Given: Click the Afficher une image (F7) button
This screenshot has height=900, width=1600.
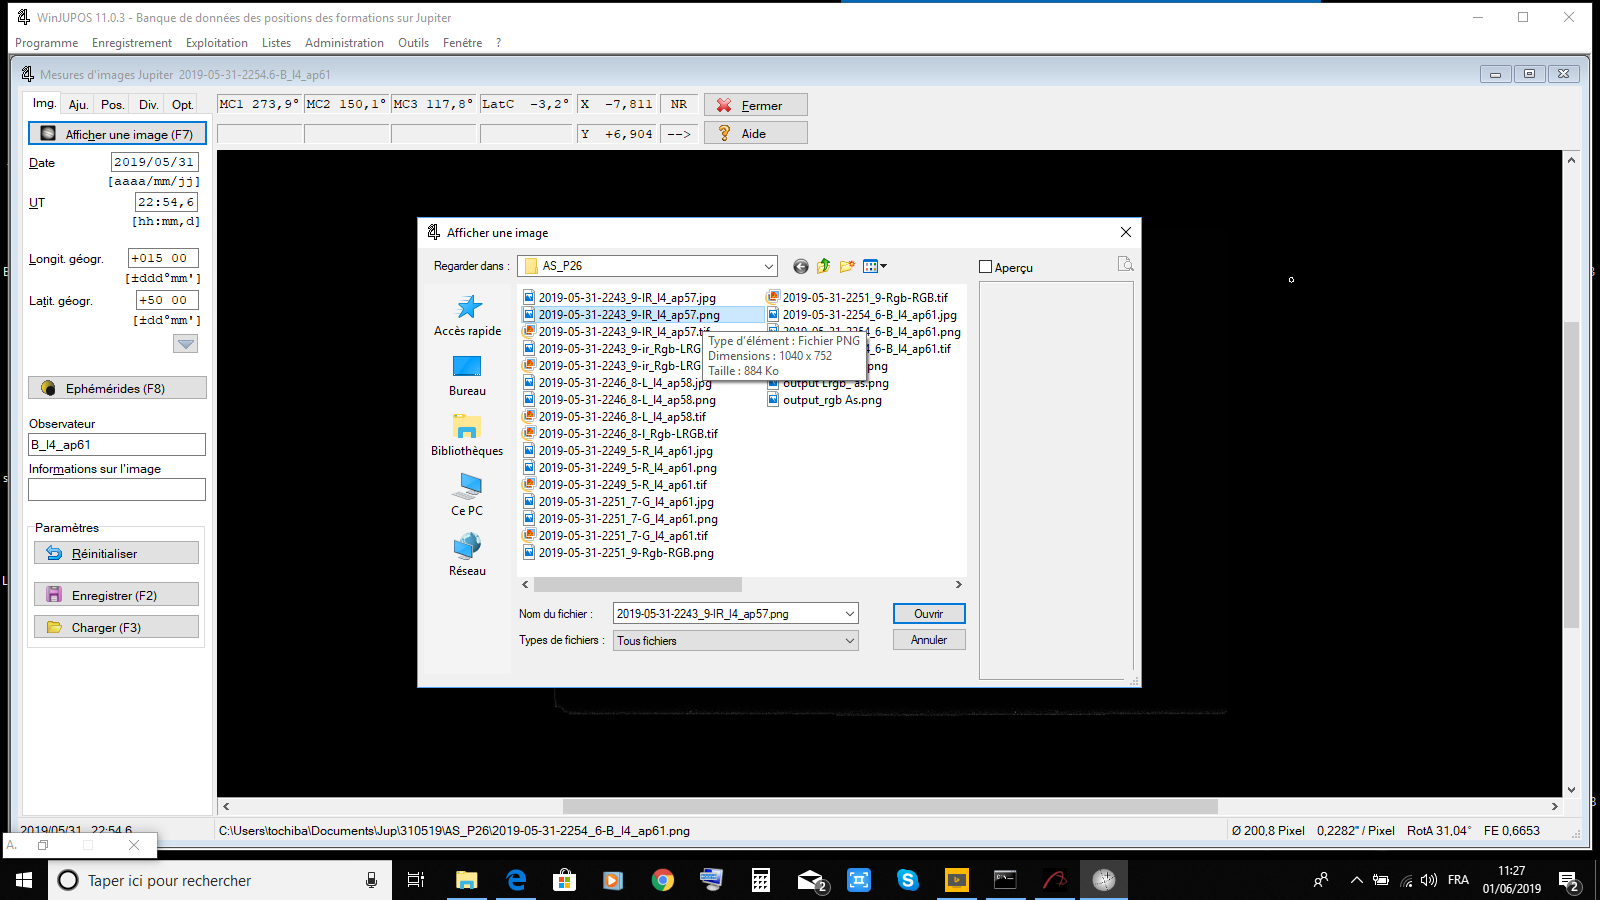Looking at the screenshot, I should click(x=117, y=134).
